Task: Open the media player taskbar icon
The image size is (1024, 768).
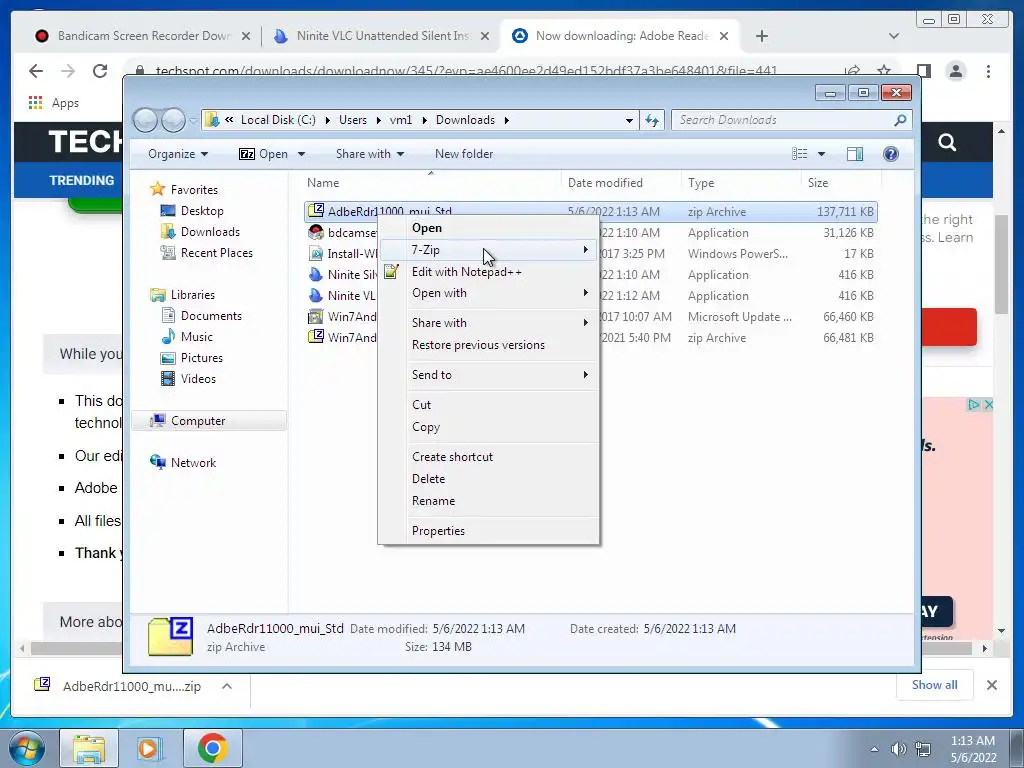Action: pyautogui.click(x=149, y=748)
